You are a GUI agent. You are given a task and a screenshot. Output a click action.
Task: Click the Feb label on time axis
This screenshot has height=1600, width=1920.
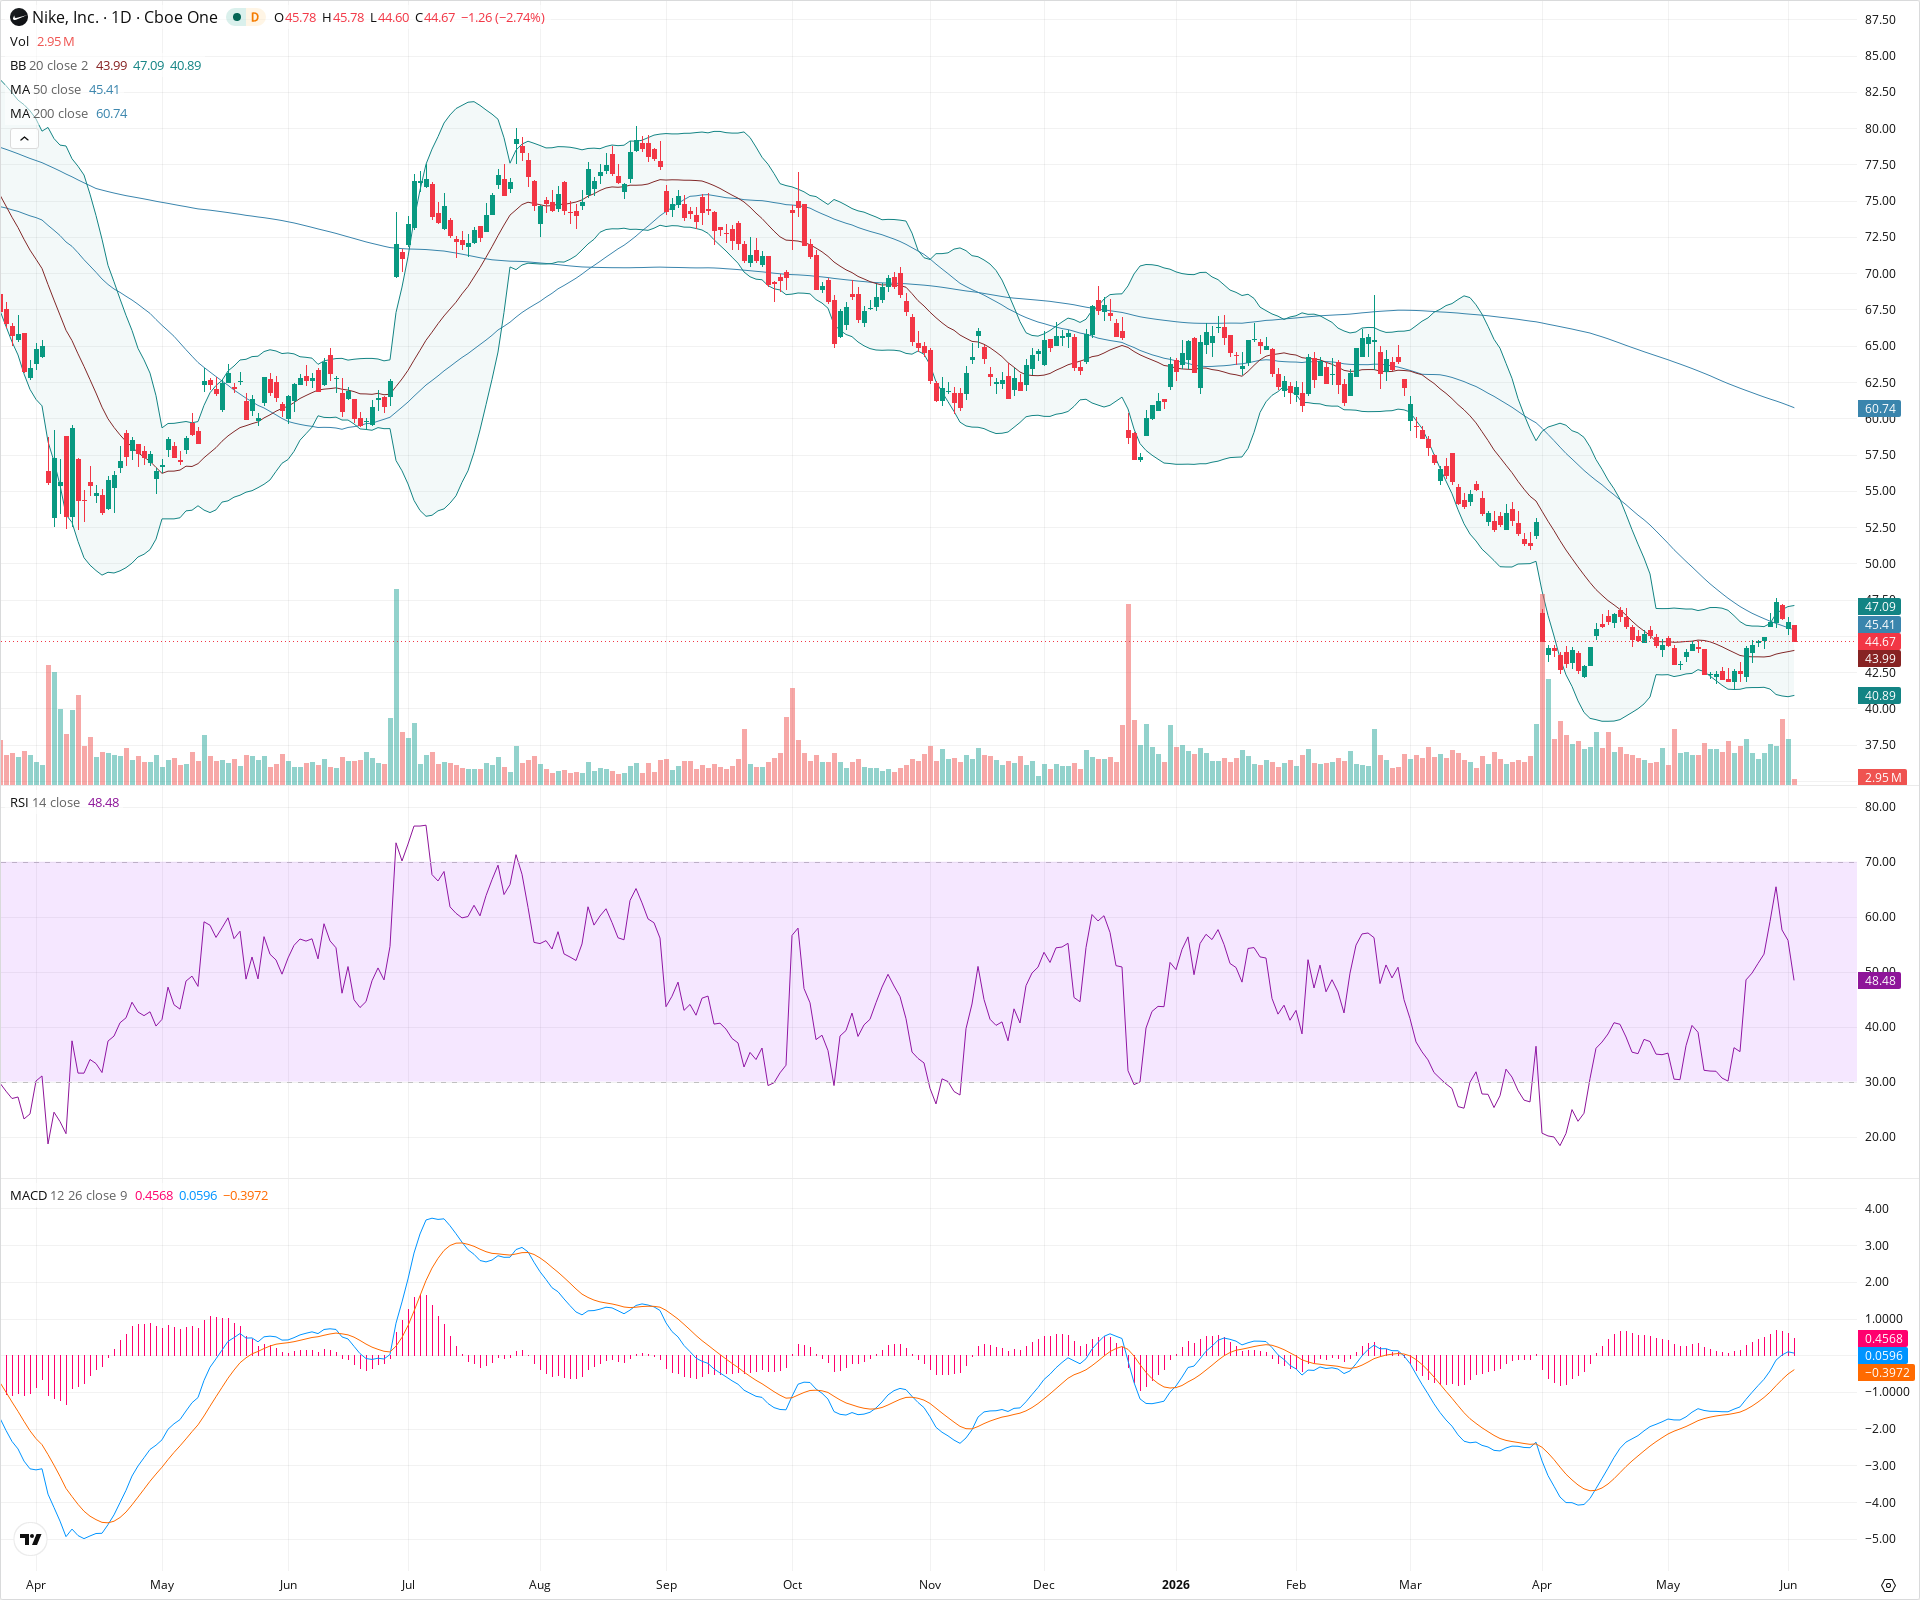(x=1295, y=1584)
